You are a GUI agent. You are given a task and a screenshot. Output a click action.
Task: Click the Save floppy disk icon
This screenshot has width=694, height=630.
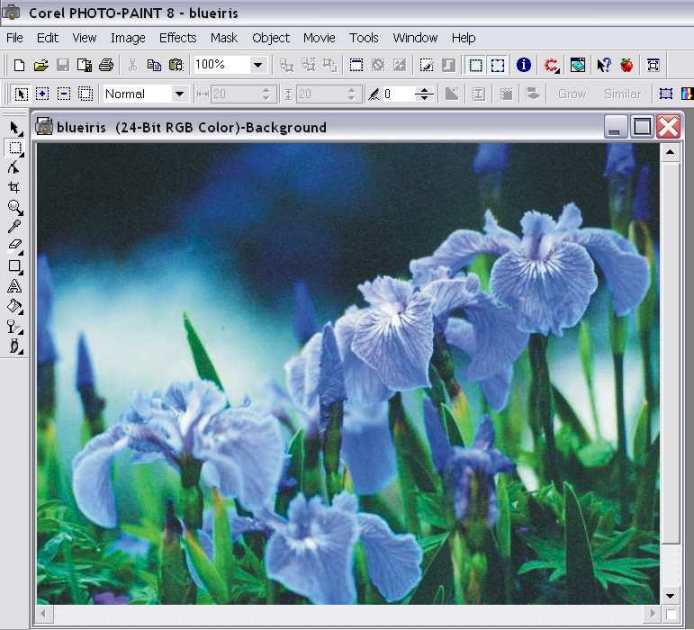62,65
